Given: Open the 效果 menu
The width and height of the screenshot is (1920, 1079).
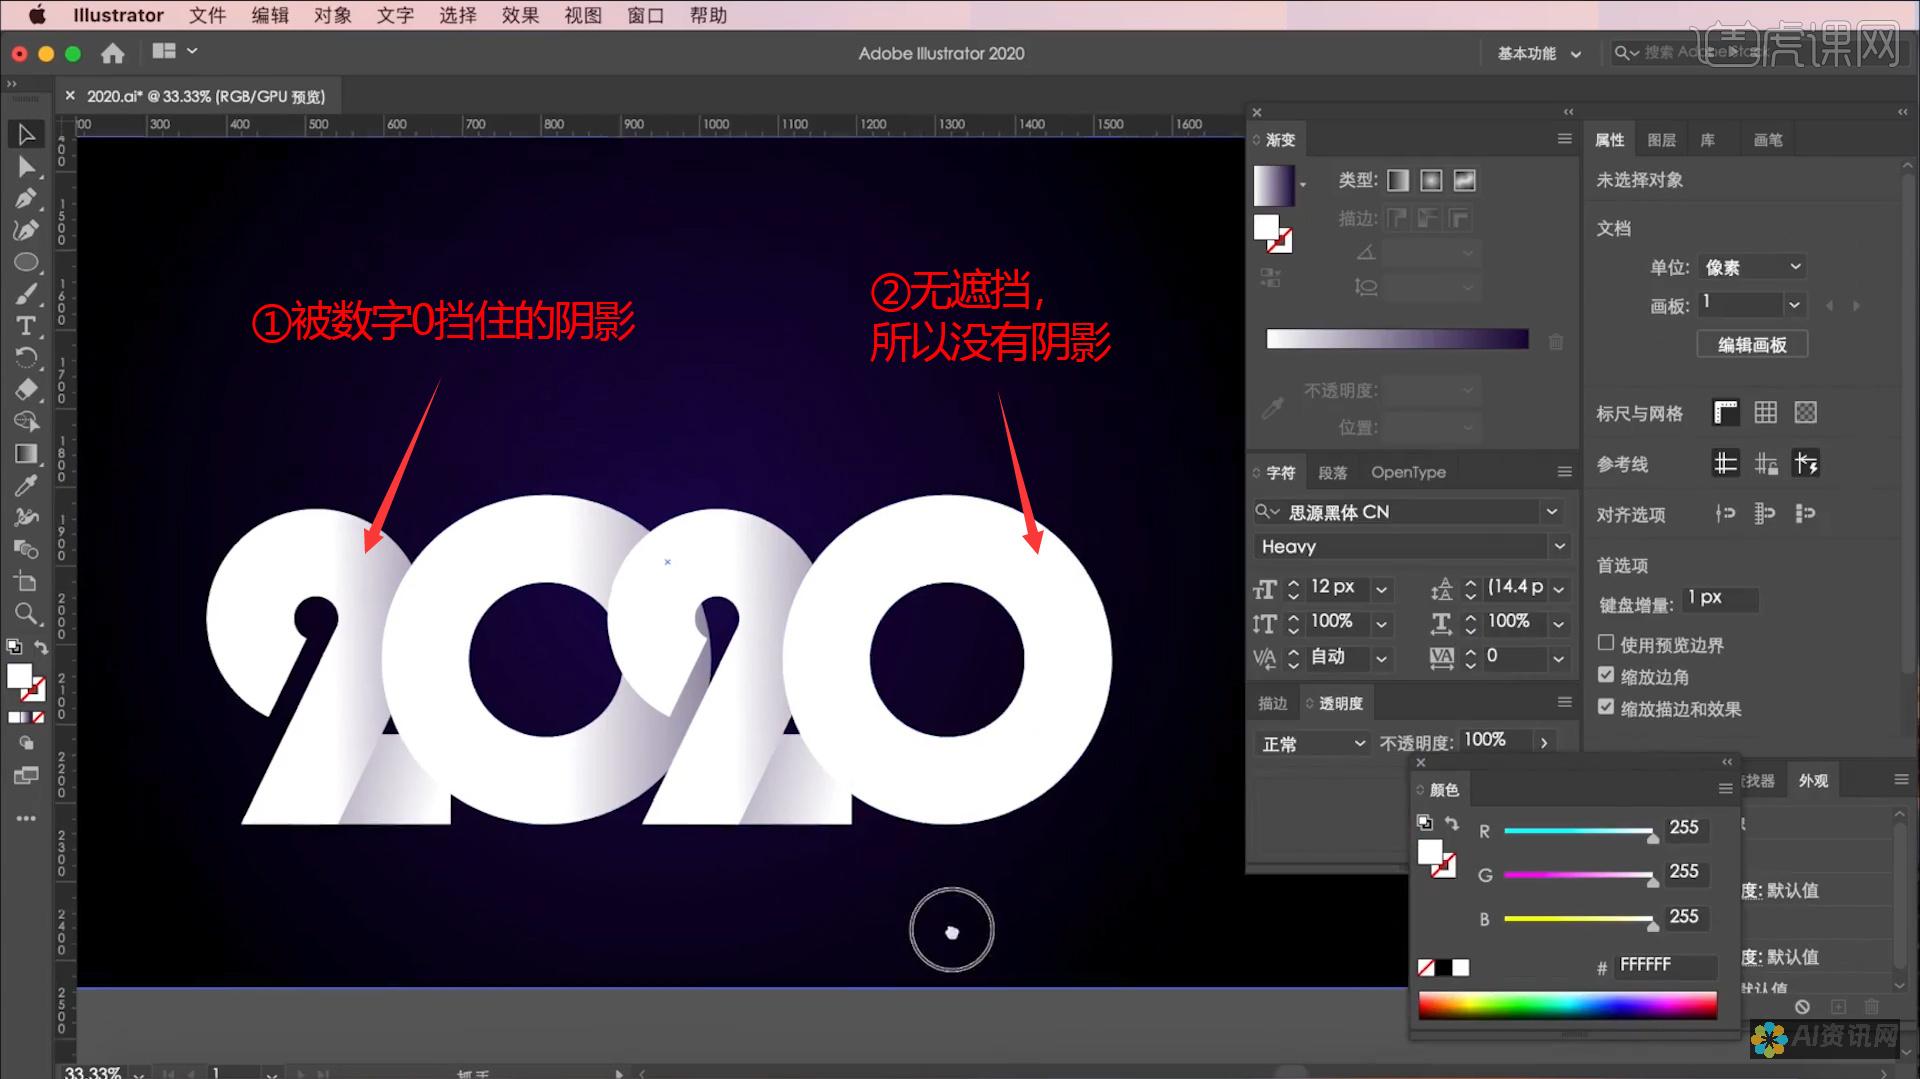Looking at the screenshot, I should coord(520,15).
